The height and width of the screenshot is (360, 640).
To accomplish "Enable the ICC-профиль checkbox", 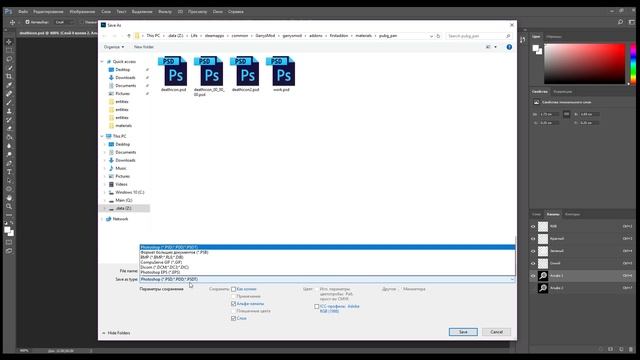I will pos(317,306).
